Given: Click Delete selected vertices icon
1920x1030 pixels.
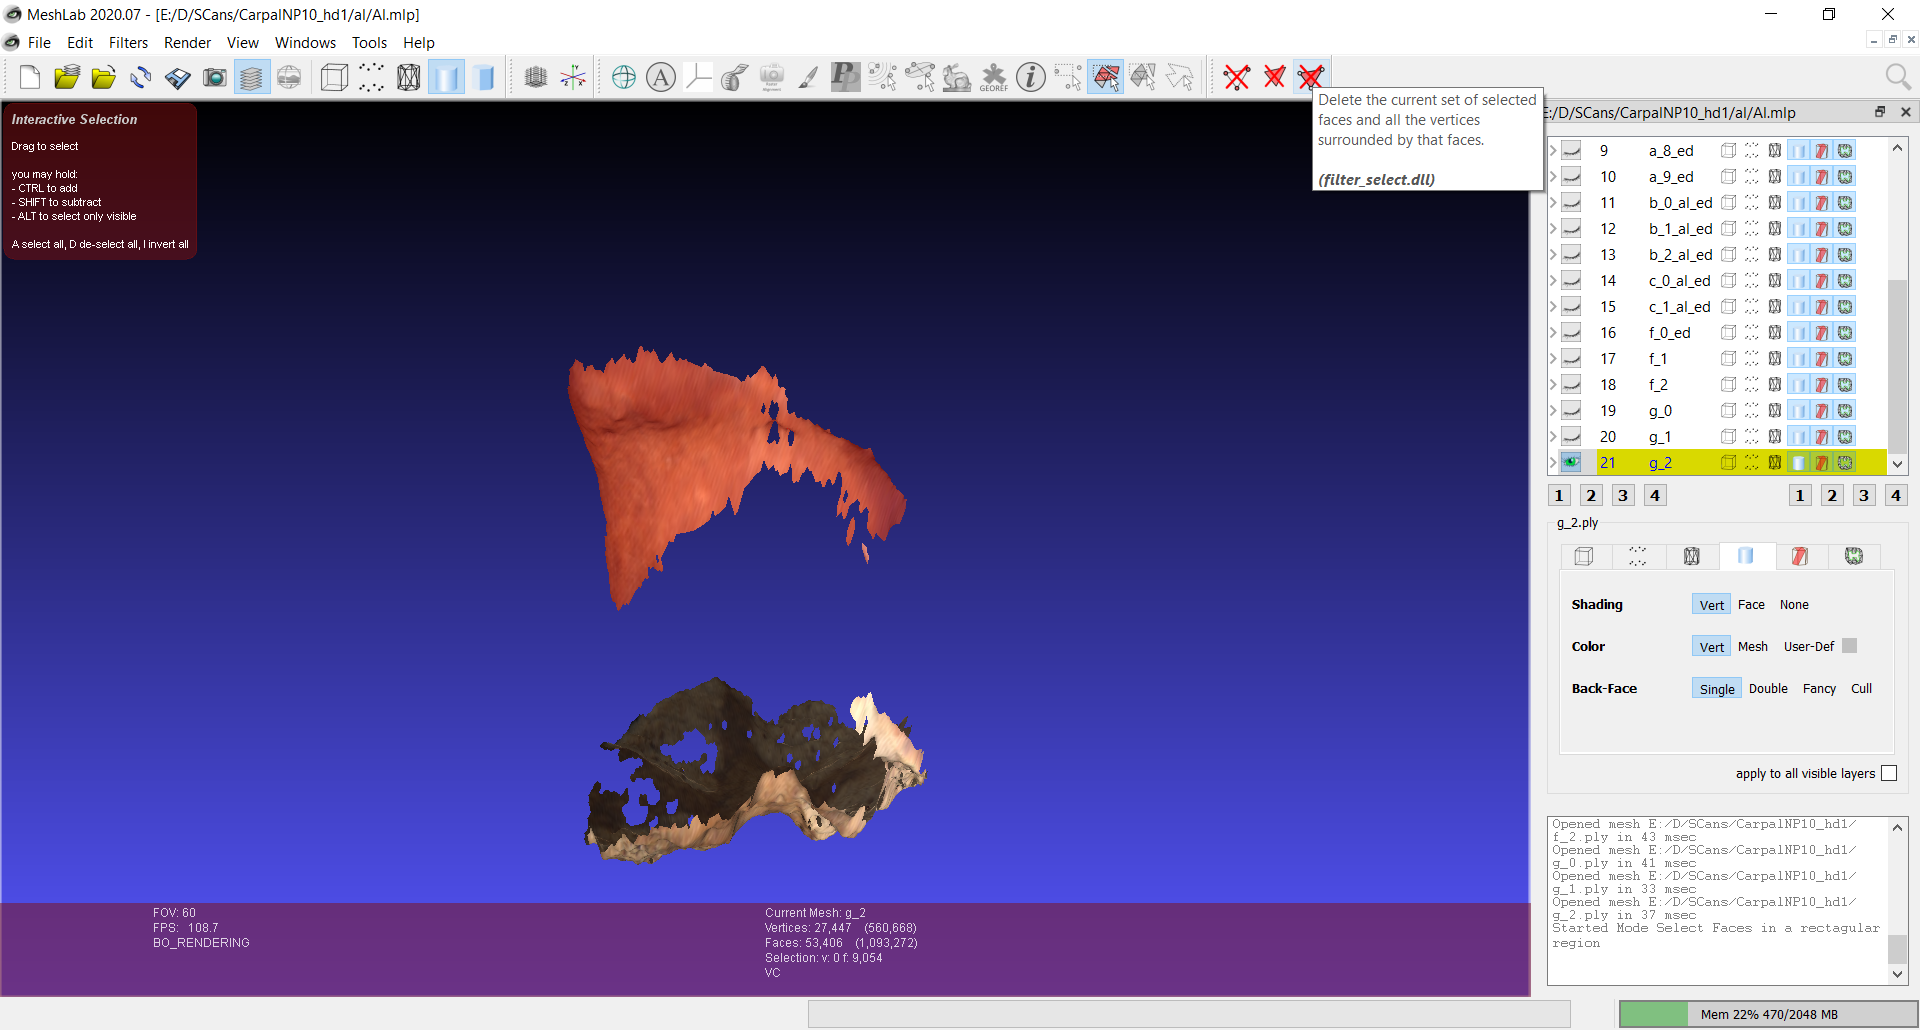Looking at the screenshot, I should pyautogui.click(x=1236, y=77).
